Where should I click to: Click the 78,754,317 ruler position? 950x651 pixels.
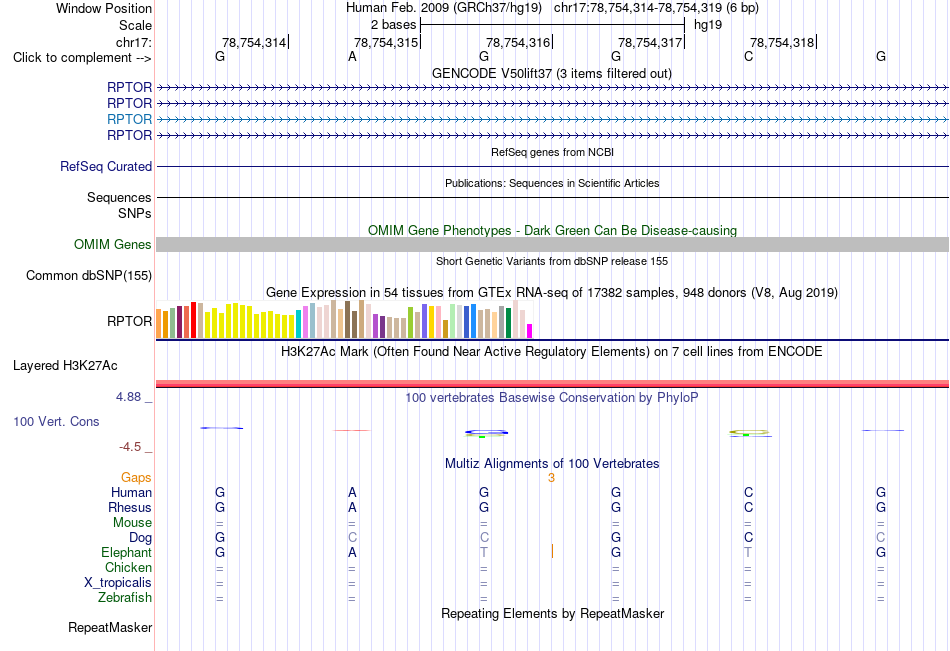650,42
